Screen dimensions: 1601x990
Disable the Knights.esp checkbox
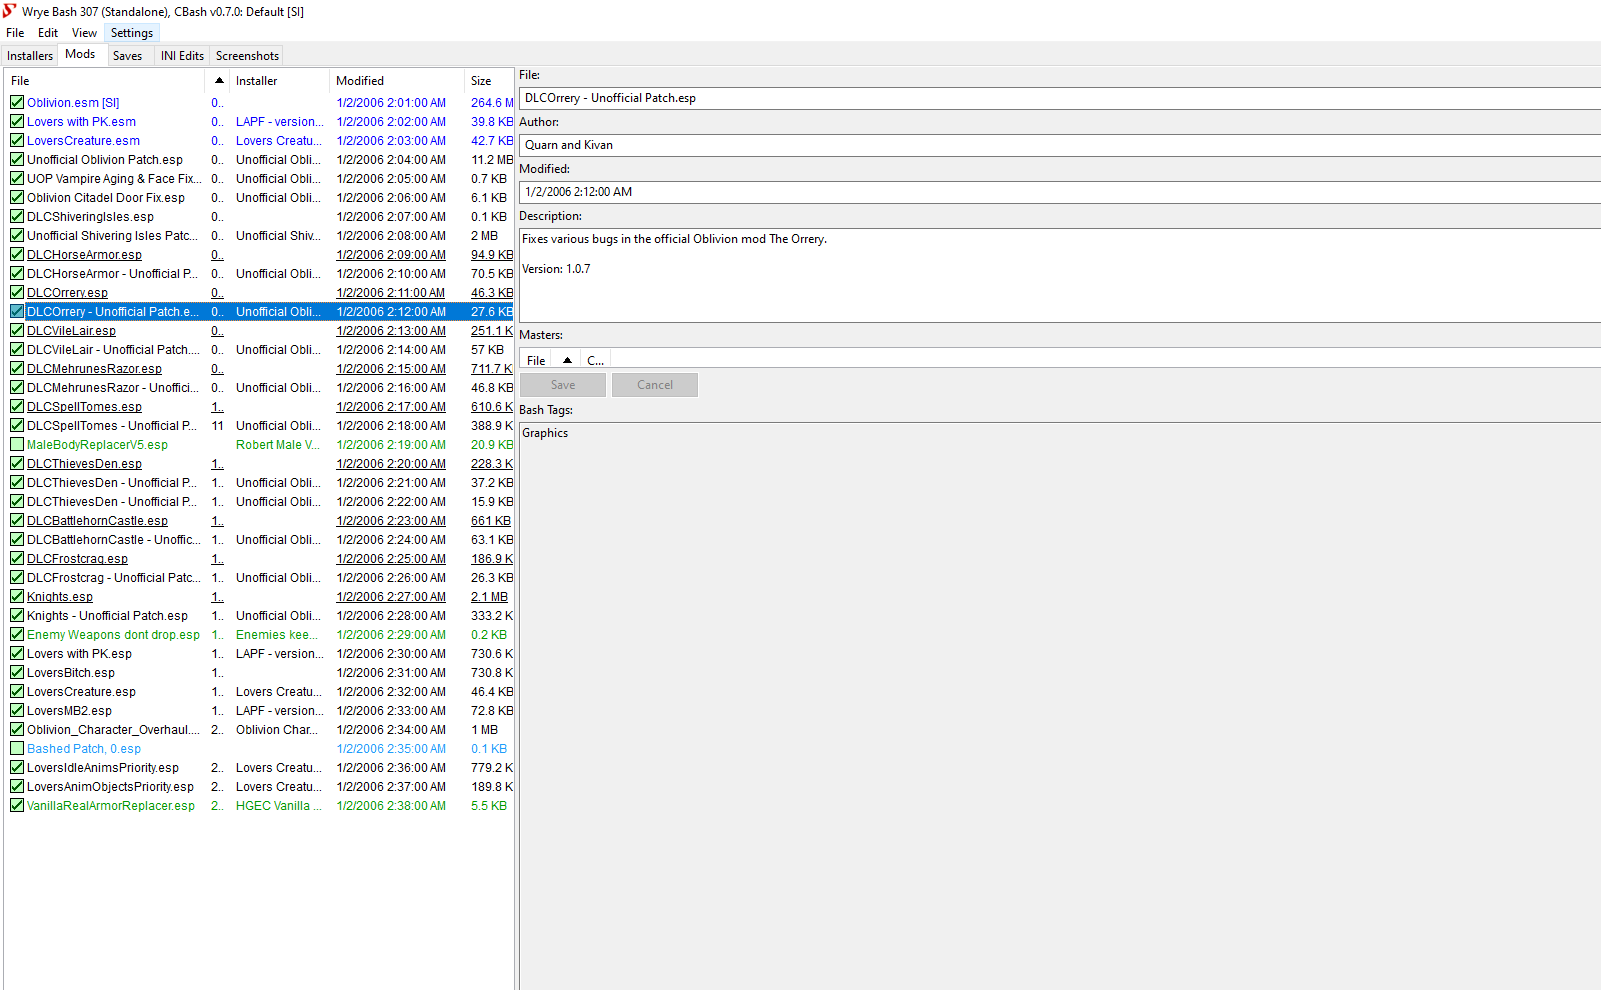tap(17, 596)
